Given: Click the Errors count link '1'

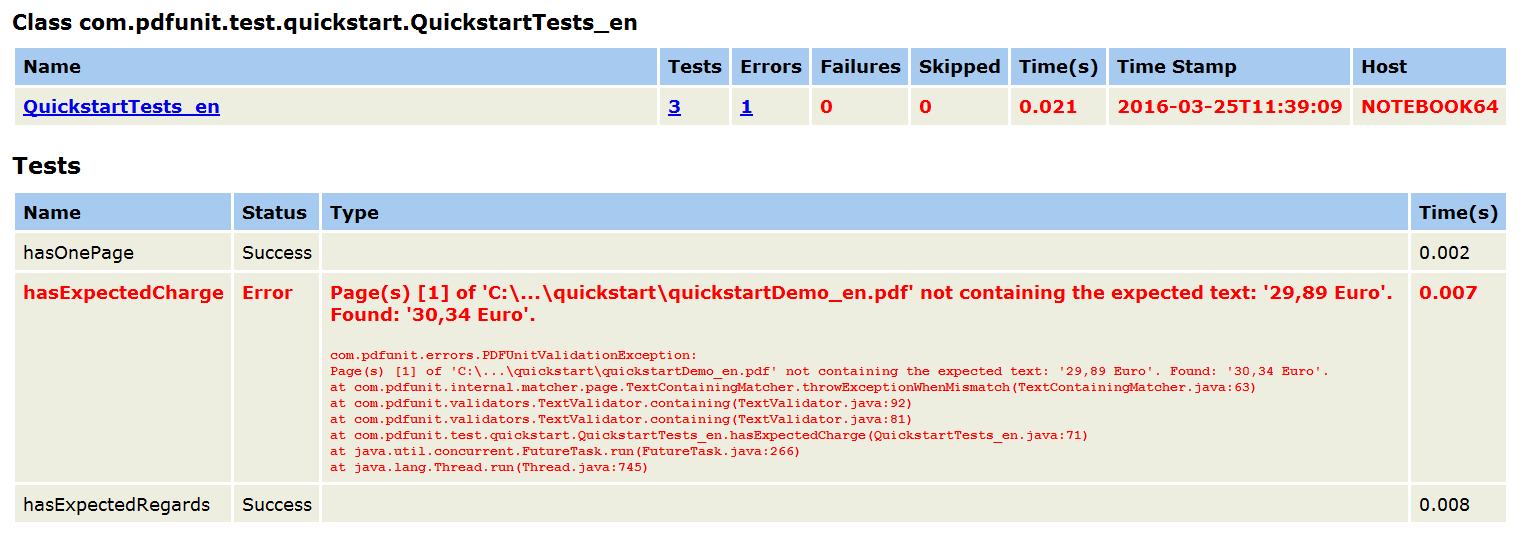Looking at the screenshot, I should pos(746,107).
